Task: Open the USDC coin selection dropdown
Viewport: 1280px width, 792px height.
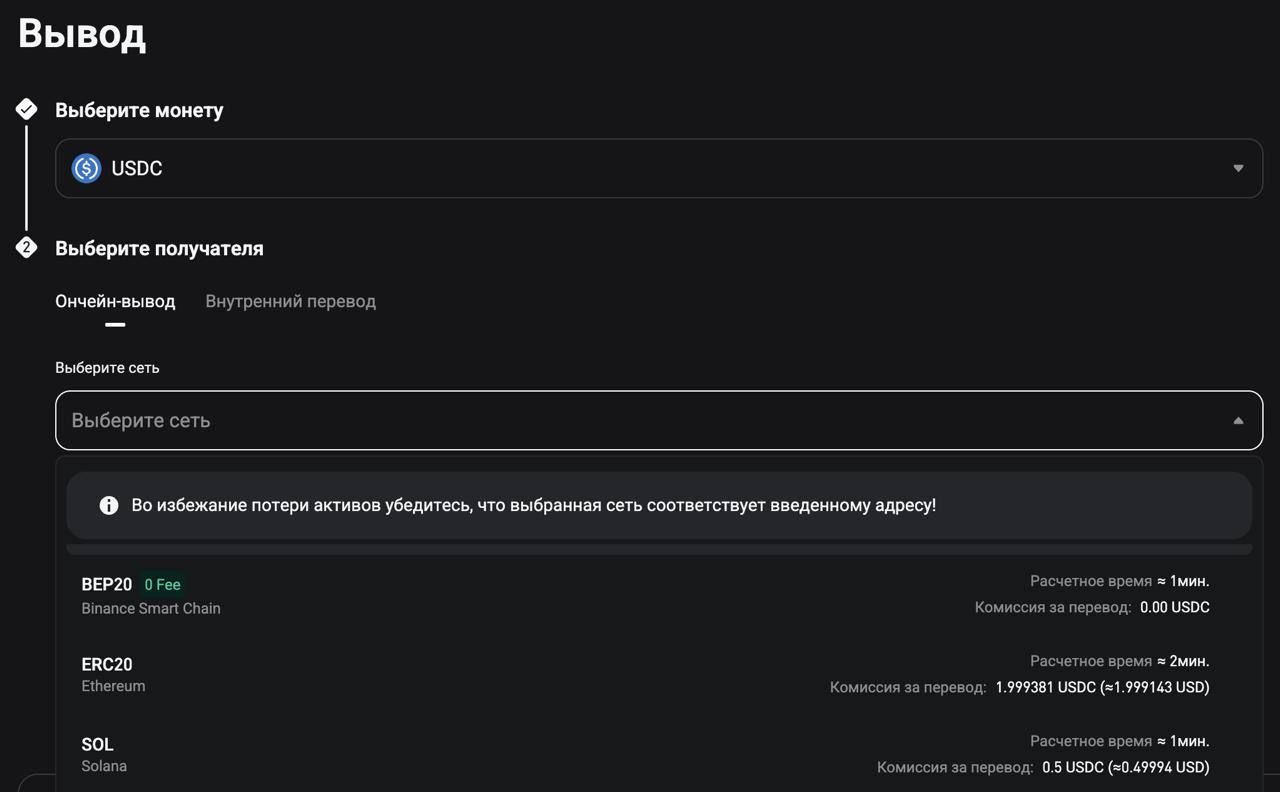Action: [x=659, y=168]
